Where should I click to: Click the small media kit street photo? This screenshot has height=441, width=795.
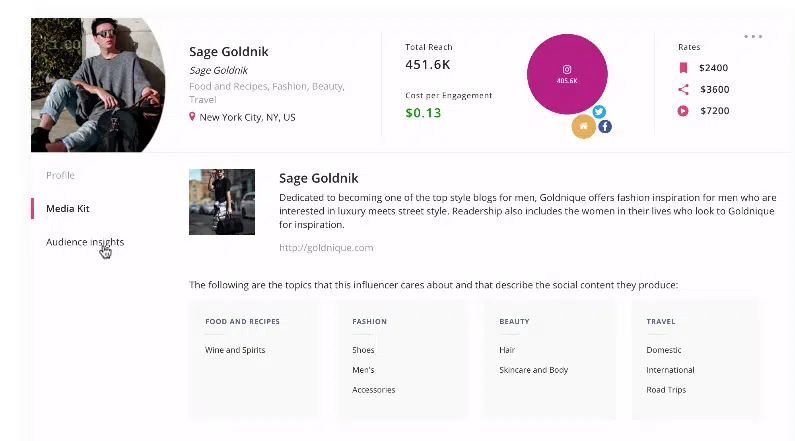(x=222, y=202)
